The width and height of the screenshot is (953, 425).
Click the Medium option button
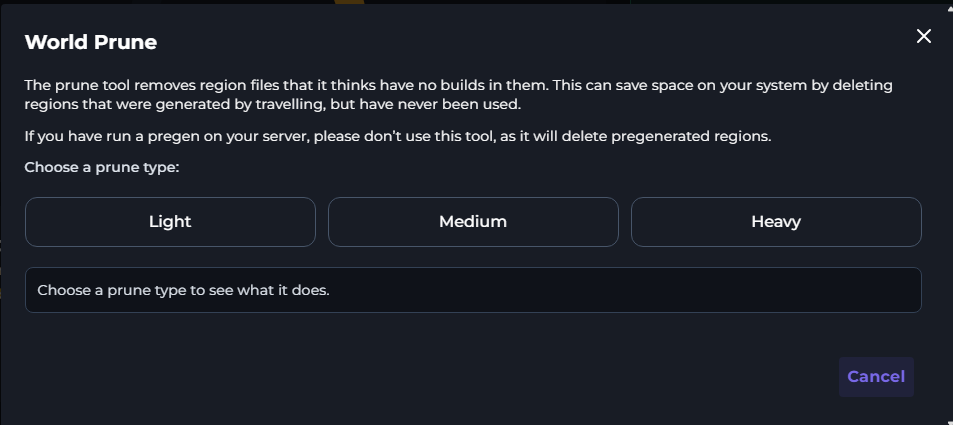pyautogui.click(x=473, y=222)
